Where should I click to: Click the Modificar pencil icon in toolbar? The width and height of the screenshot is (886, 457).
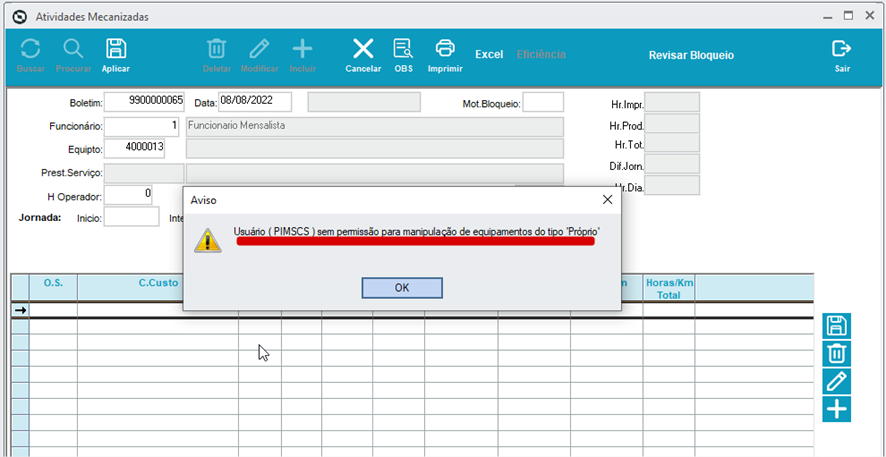pyautogui.click(x=259, y=49)
